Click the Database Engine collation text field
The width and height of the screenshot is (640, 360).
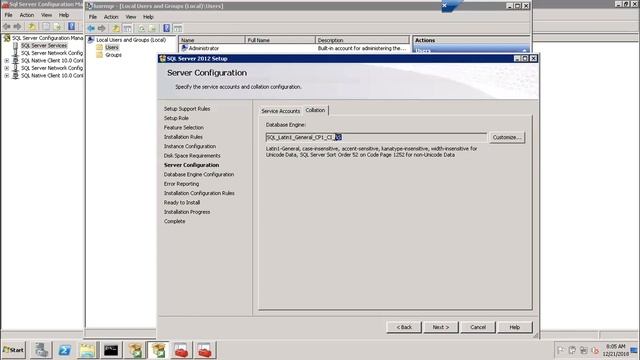click(376, 137)
